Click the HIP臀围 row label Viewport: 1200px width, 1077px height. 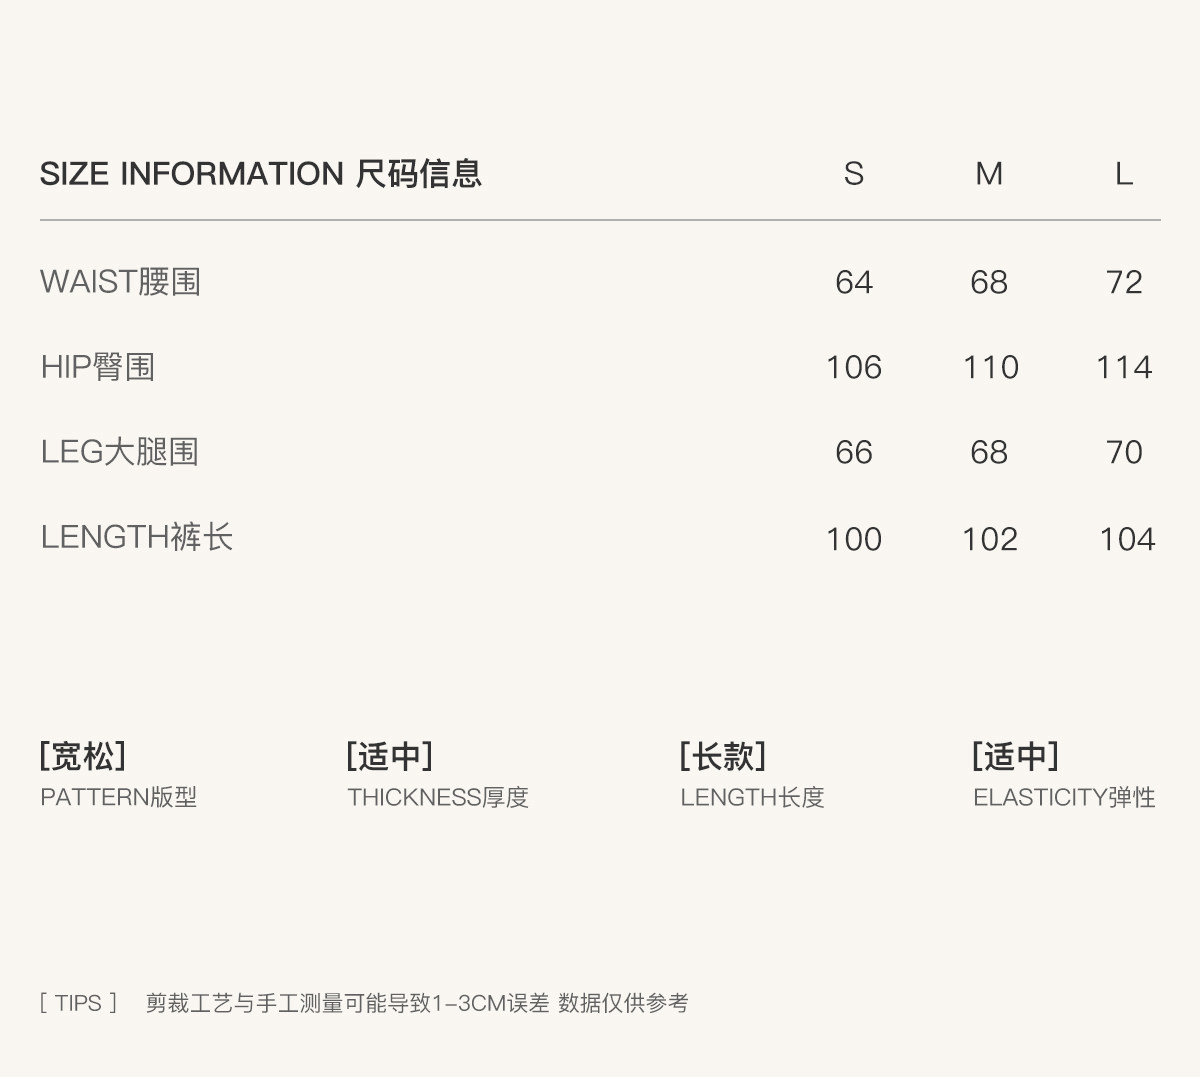98,367
